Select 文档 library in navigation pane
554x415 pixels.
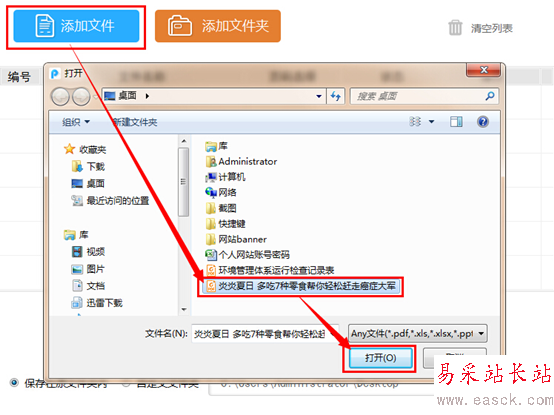(x=88, y=285)
